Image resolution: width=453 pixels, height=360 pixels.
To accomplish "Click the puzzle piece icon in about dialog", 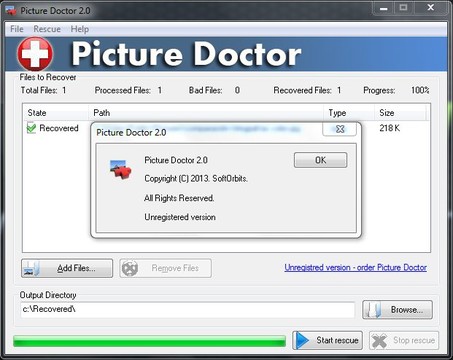I will tap(120, 169).
